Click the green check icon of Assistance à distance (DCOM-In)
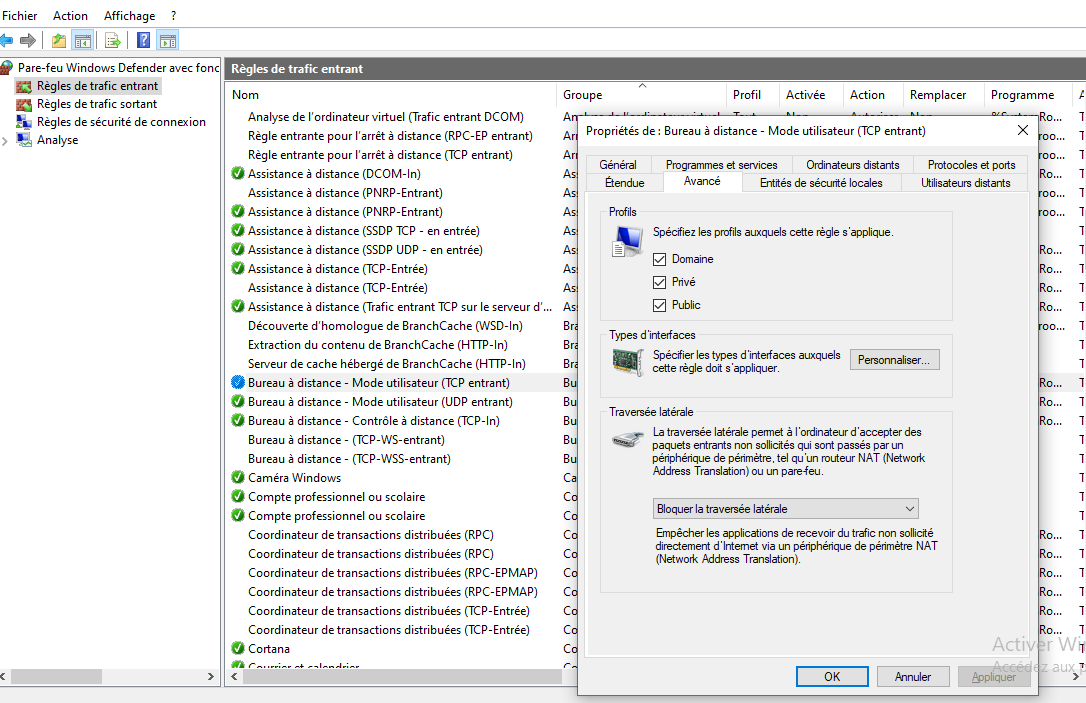Image resolution: width=1086 pixels, height=703 pixels. (x=238, y=173)
